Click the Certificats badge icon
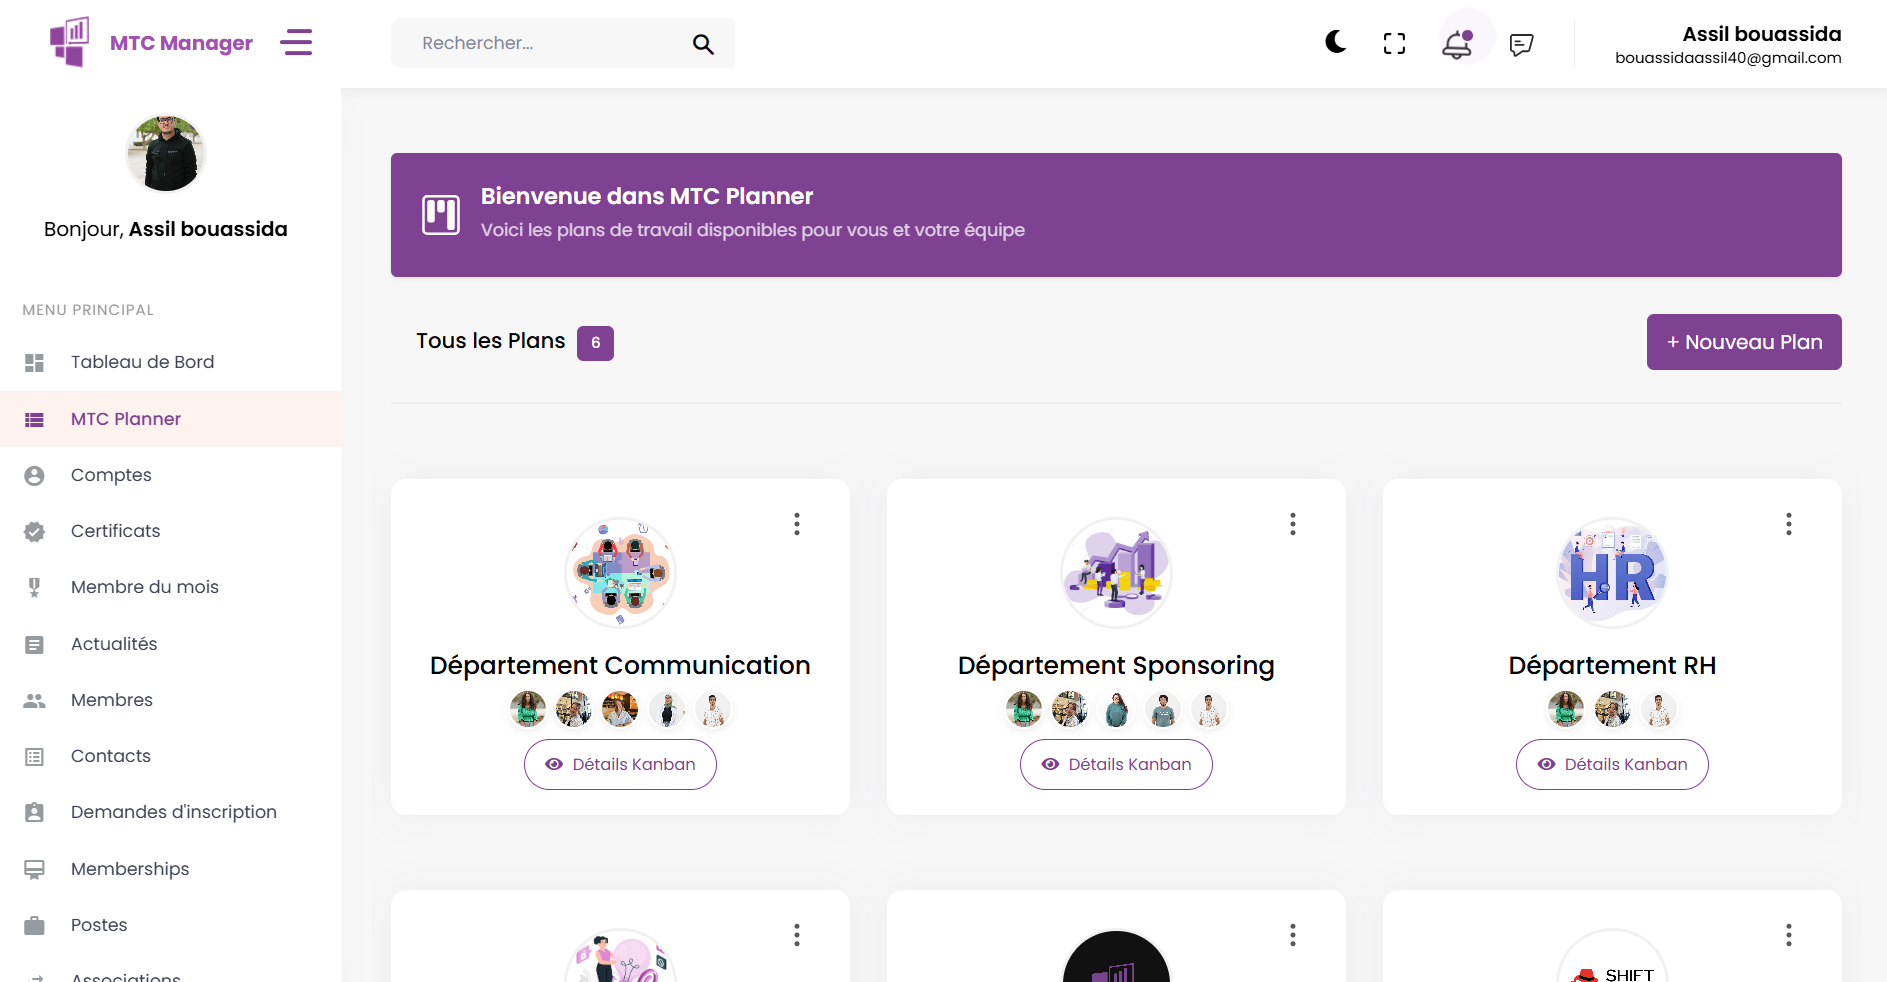 click(34, 531)
